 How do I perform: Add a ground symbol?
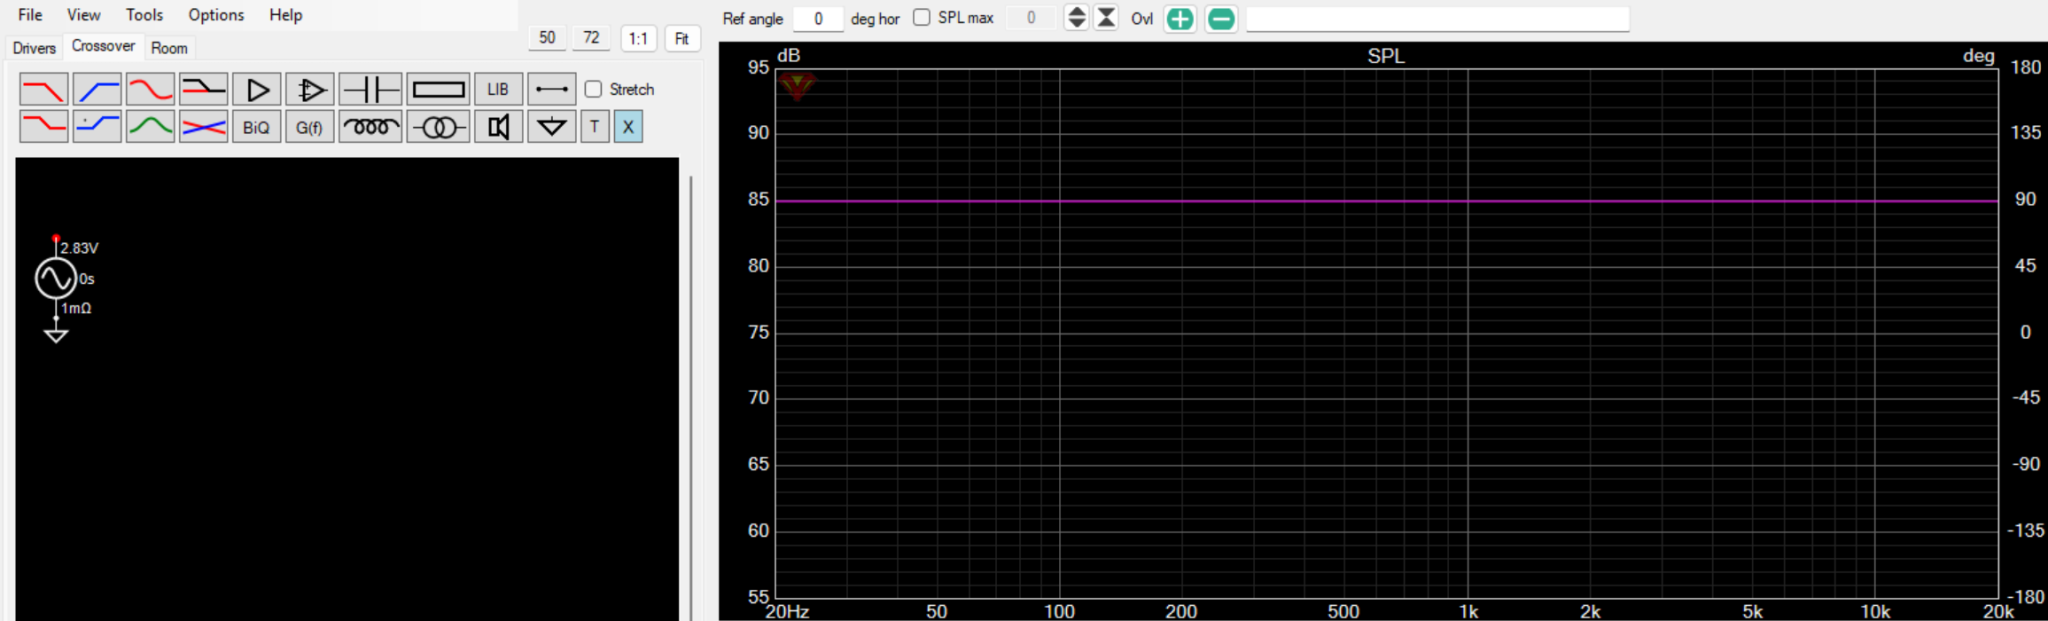coord(551,127)
